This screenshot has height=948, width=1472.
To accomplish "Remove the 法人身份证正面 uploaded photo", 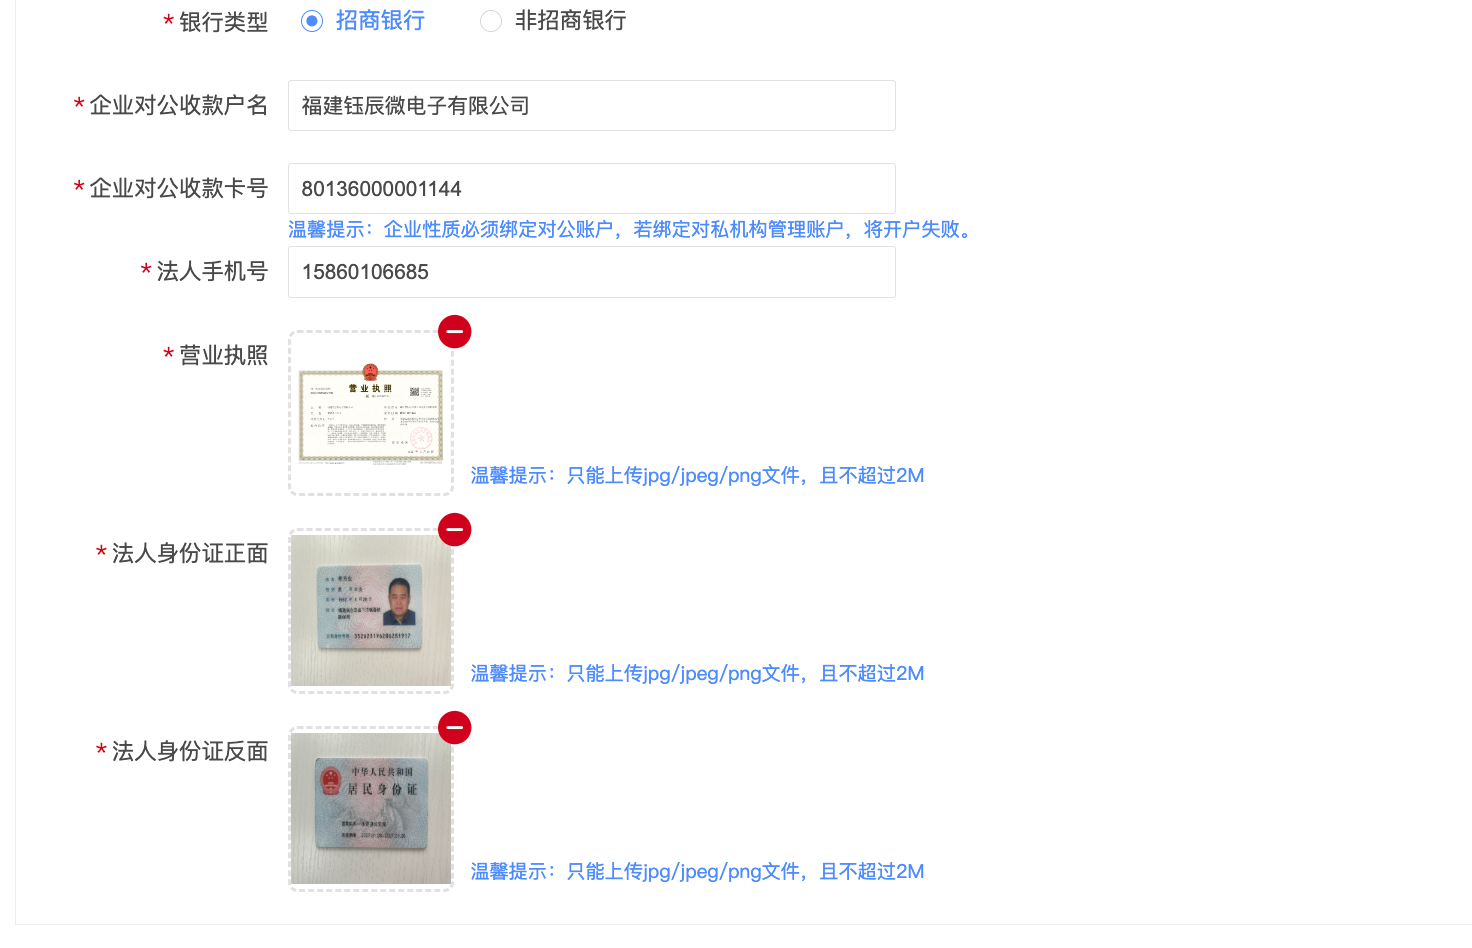I will [x=454, y=529].
